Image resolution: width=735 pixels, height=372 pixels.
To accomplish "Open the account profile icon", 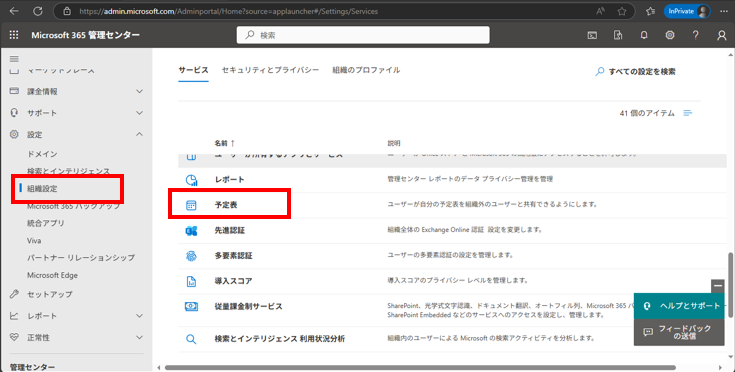I will point(721,35).
